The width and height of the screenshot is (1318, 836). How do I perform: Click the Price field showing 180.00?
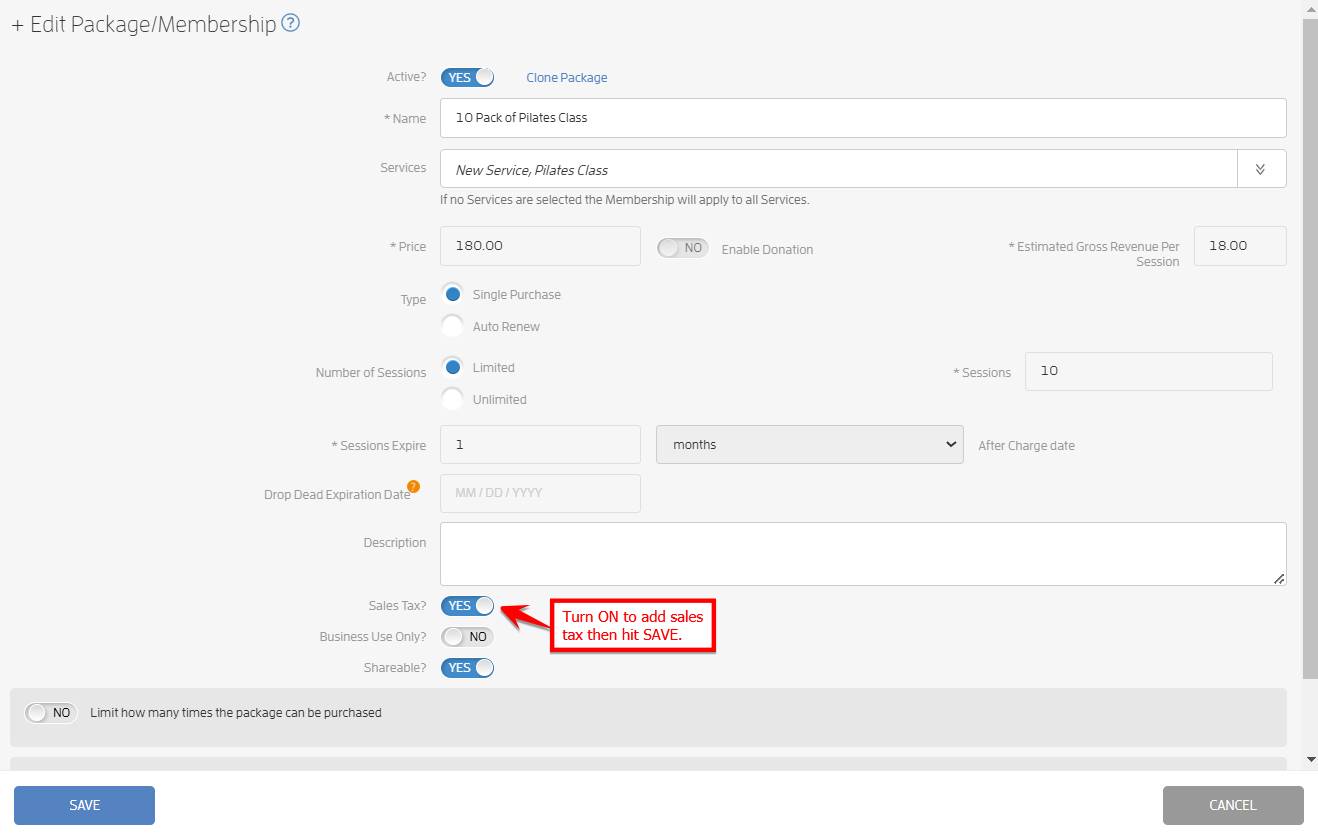(540, 246)
